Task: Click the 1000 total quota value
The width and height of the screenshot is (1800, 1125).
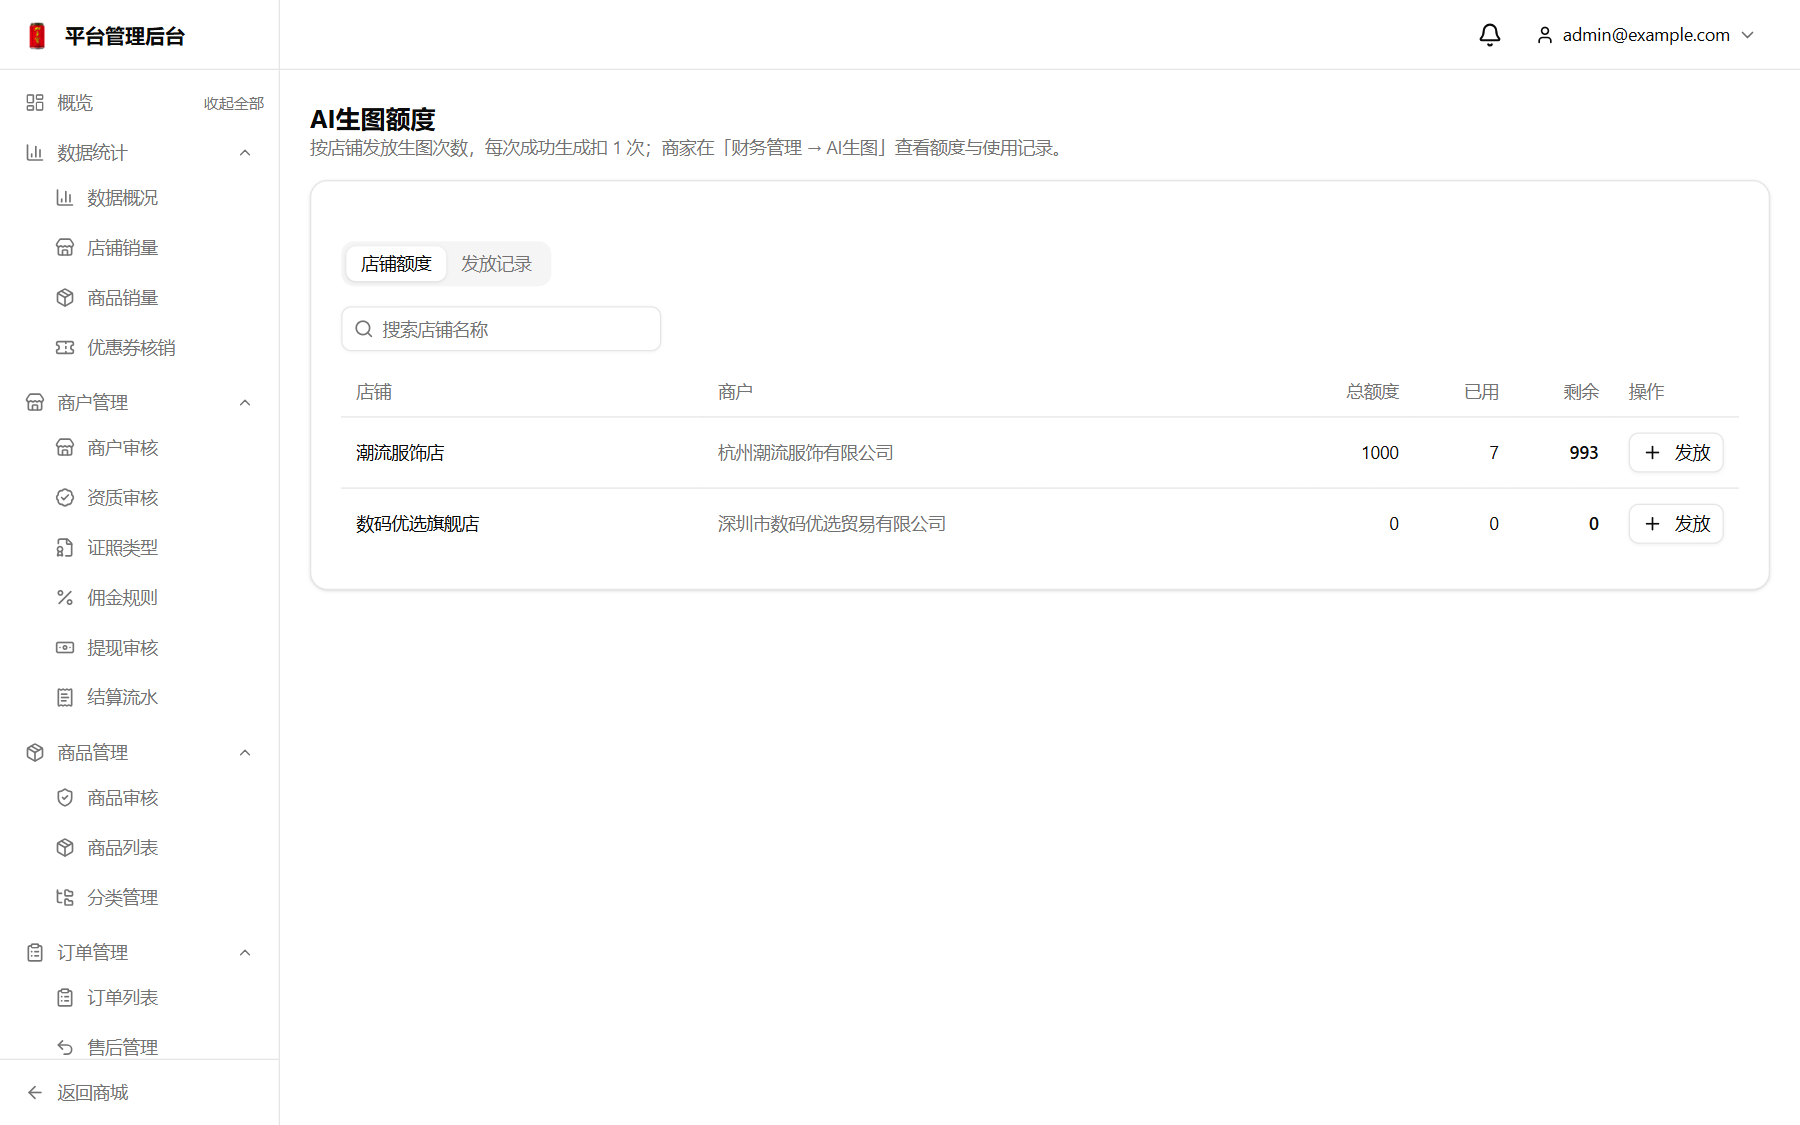Action: 1380,453
